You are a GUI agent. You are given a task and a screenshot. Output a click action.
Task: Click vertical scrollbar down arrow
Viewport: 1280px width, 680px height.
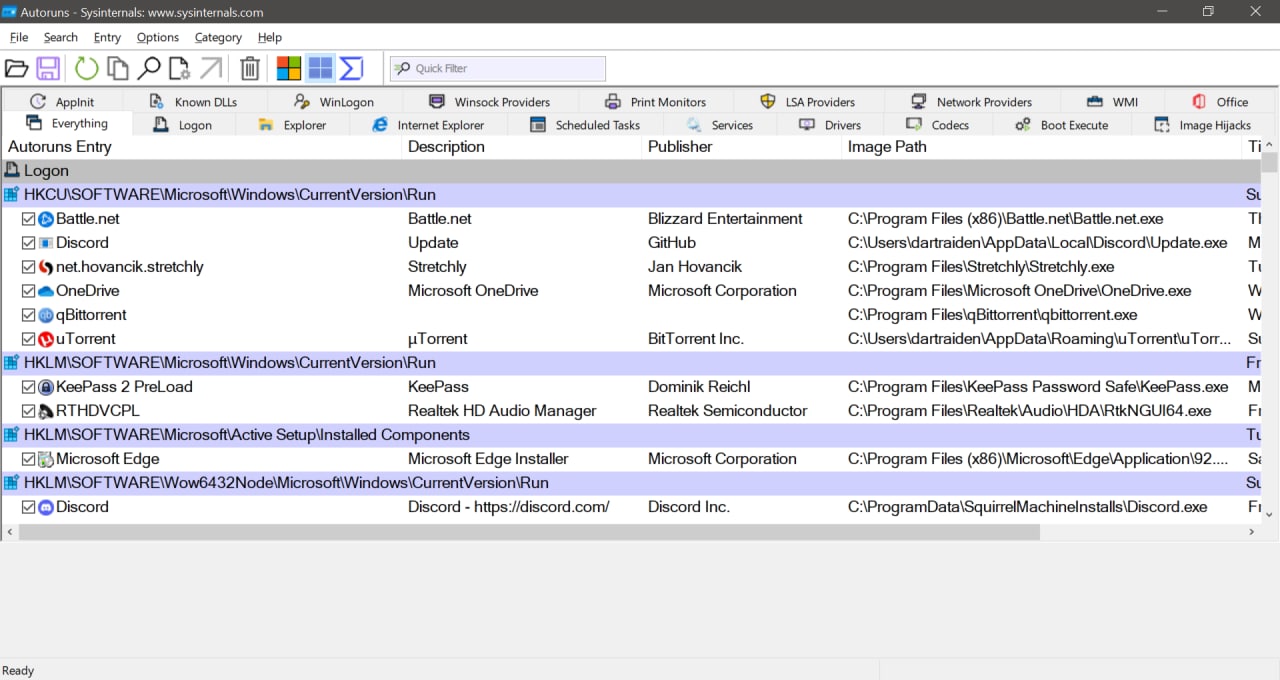pyautogui.click(x=1269, y=514)
